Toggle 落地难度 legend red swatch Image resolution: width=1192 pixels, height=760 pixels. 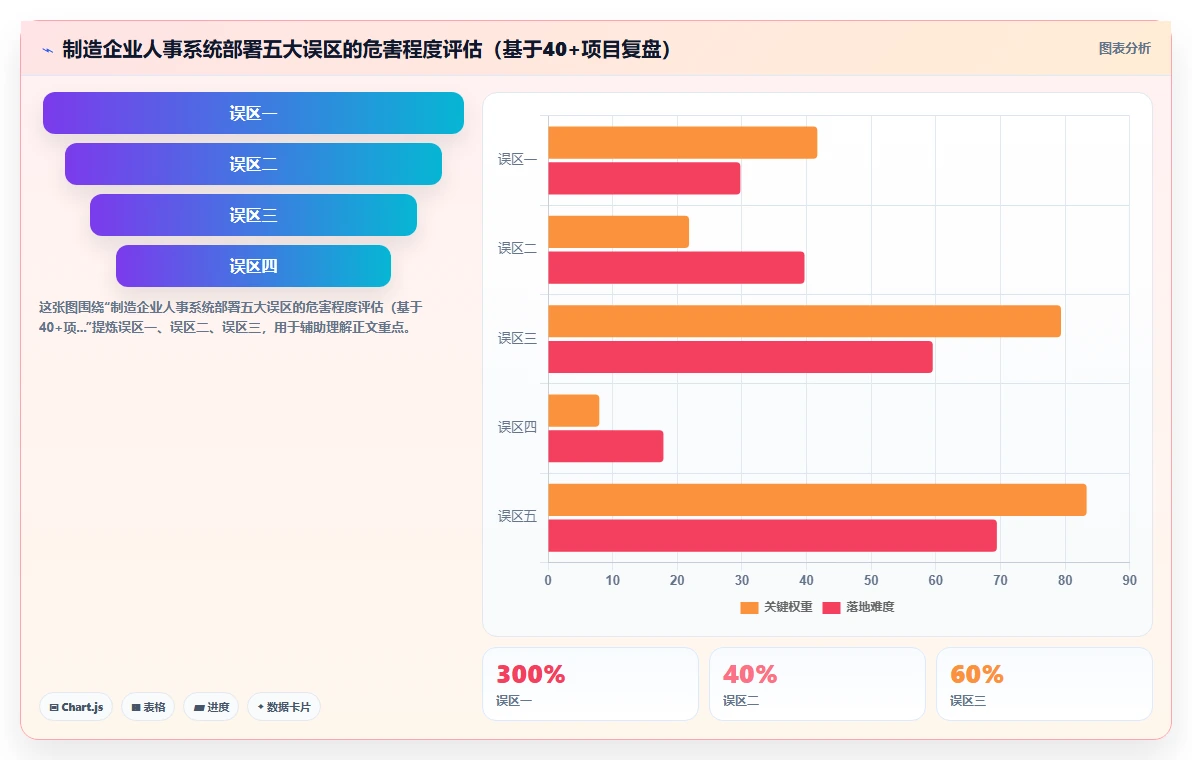click(x=832, y=607)
